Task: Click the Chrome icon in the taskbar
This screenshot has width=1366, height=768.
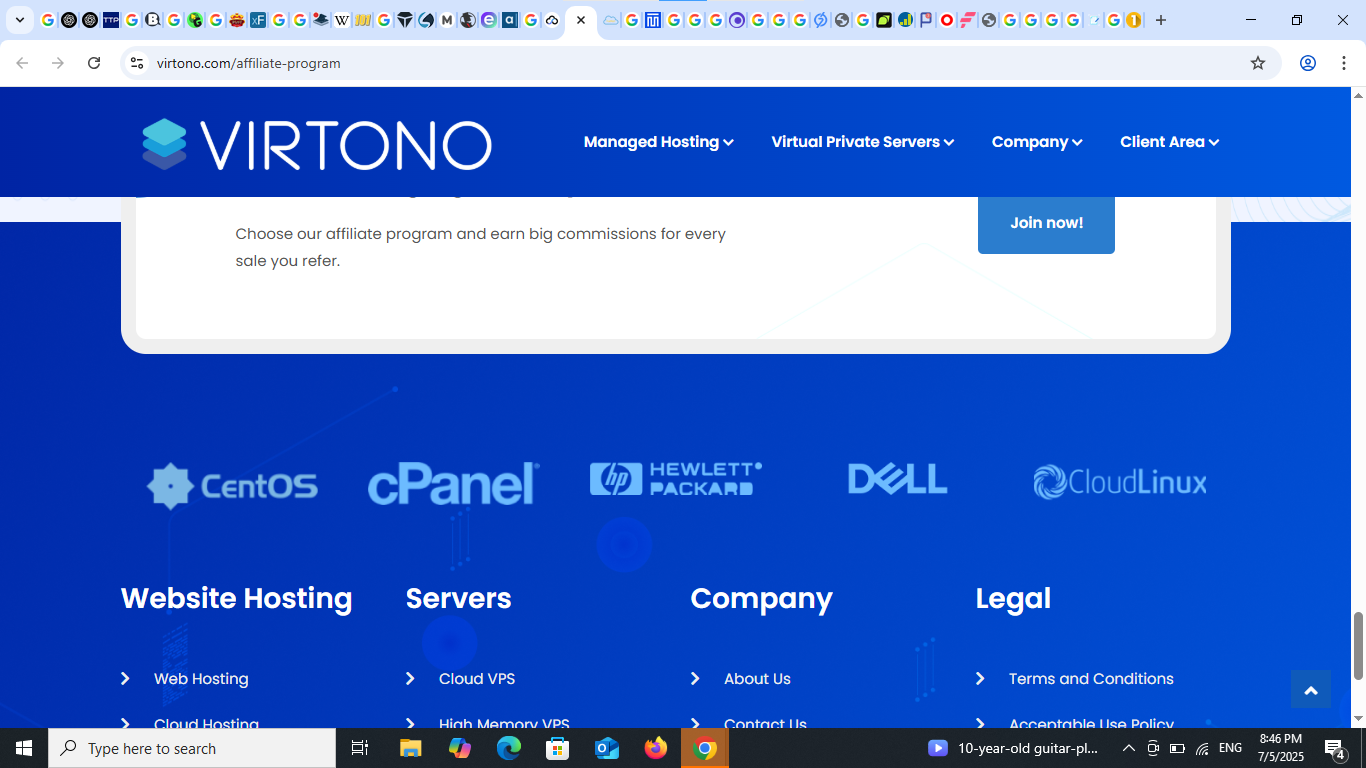Action: (x=705, y=748)
